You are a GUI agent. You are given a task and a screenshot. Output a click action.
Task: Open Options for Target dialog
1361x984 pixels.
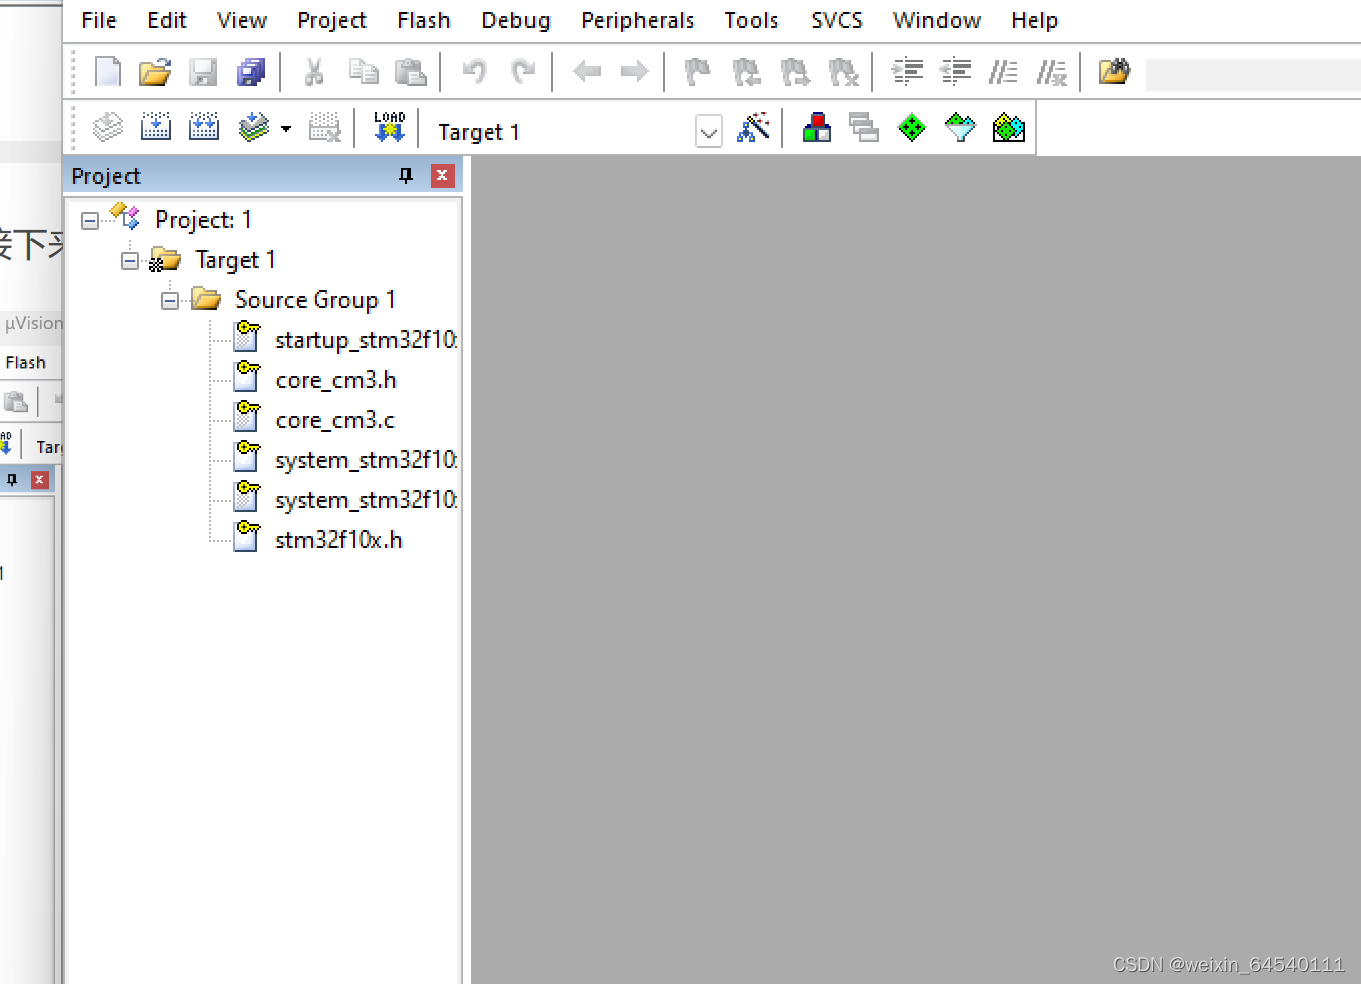754,128
